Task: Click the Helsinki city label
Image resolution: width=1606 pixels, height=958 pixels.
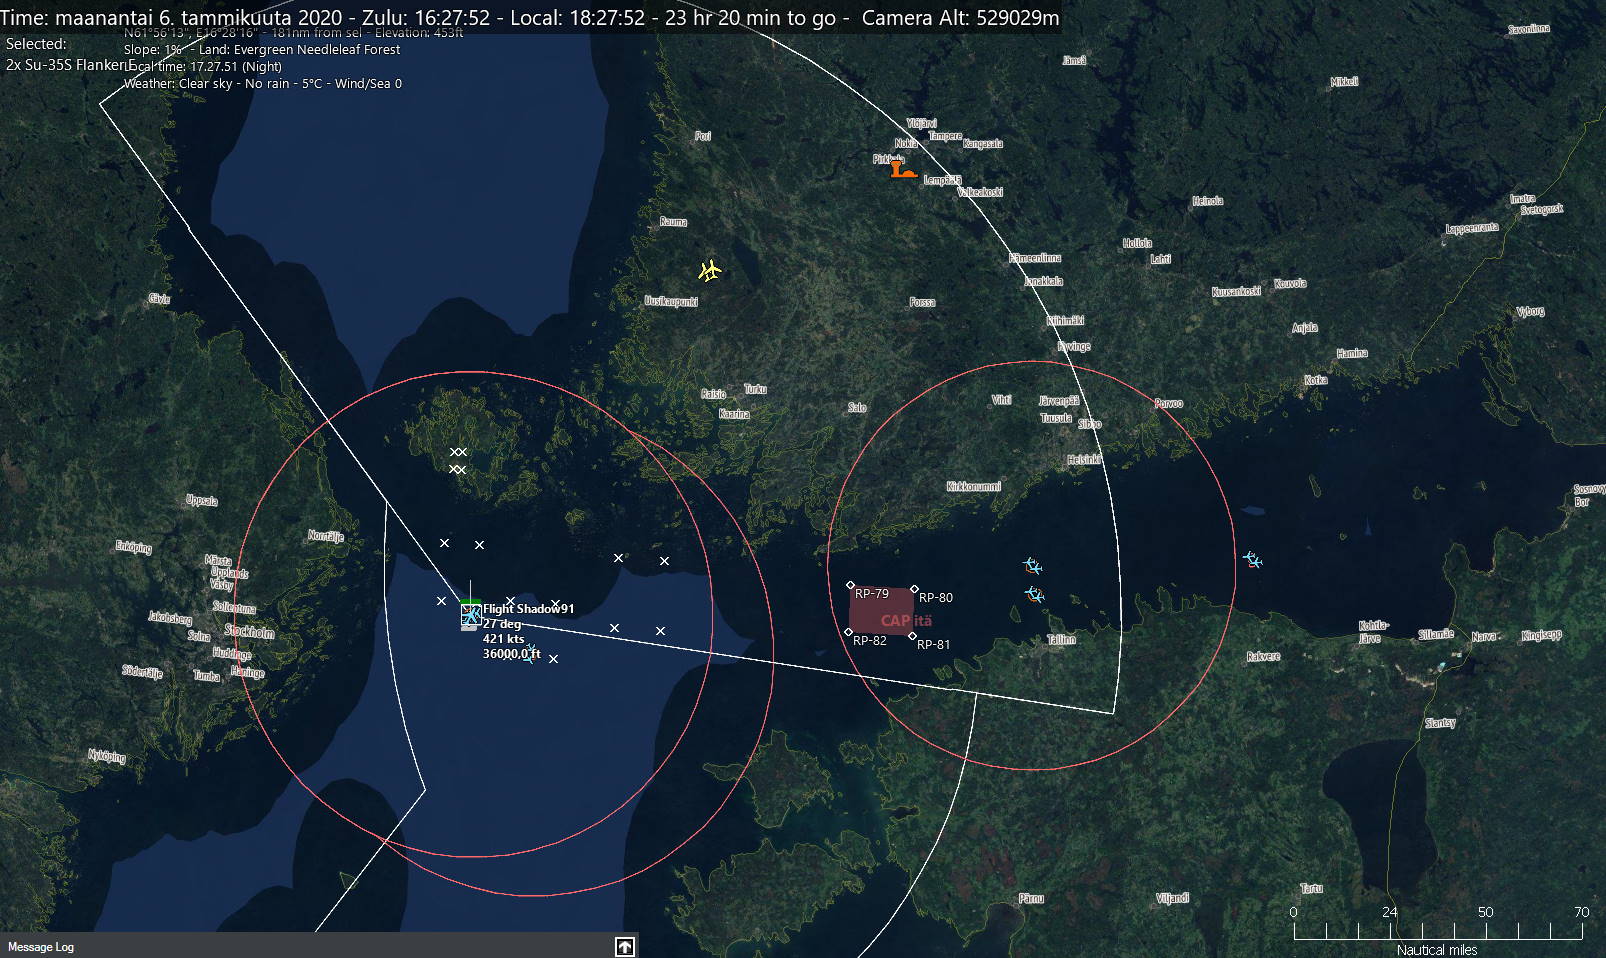Action: tap(1084, 460)
